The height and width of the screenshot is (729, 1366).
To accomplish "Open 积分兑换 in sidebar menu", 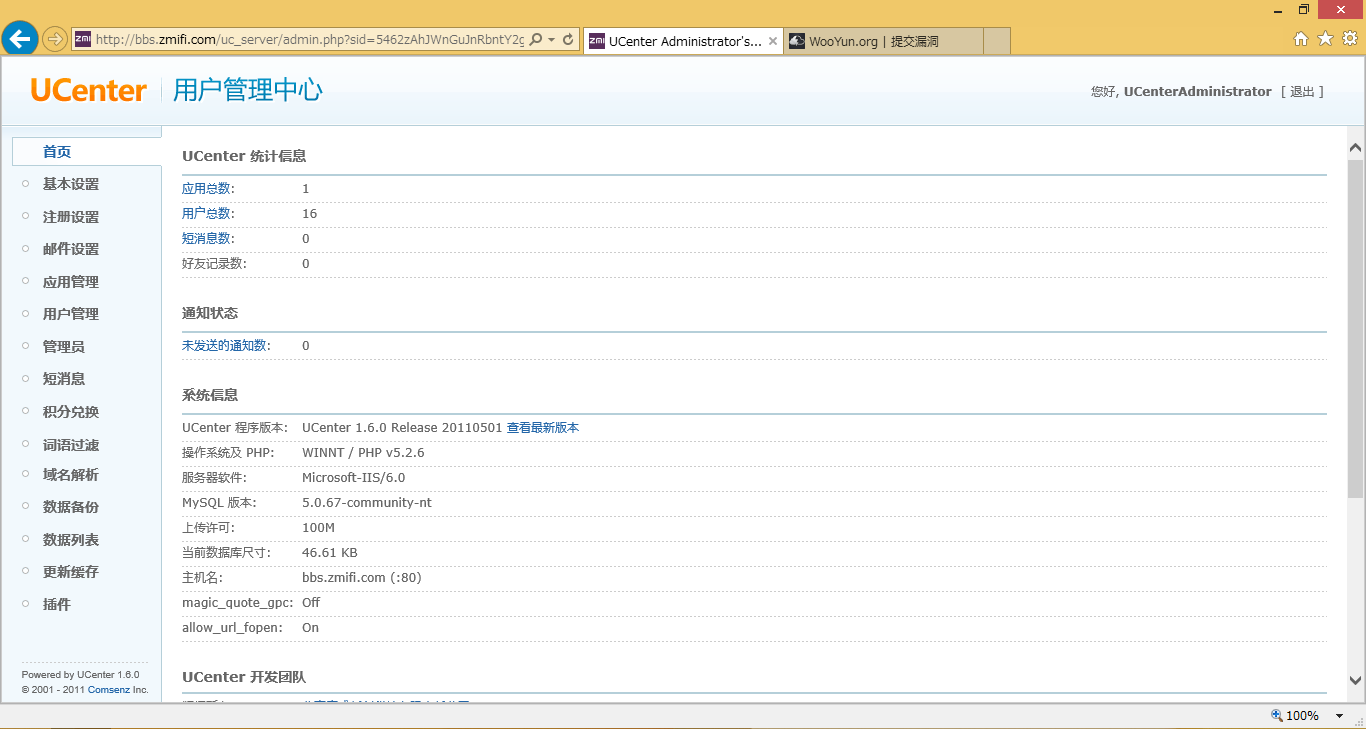I will (71, 412).
